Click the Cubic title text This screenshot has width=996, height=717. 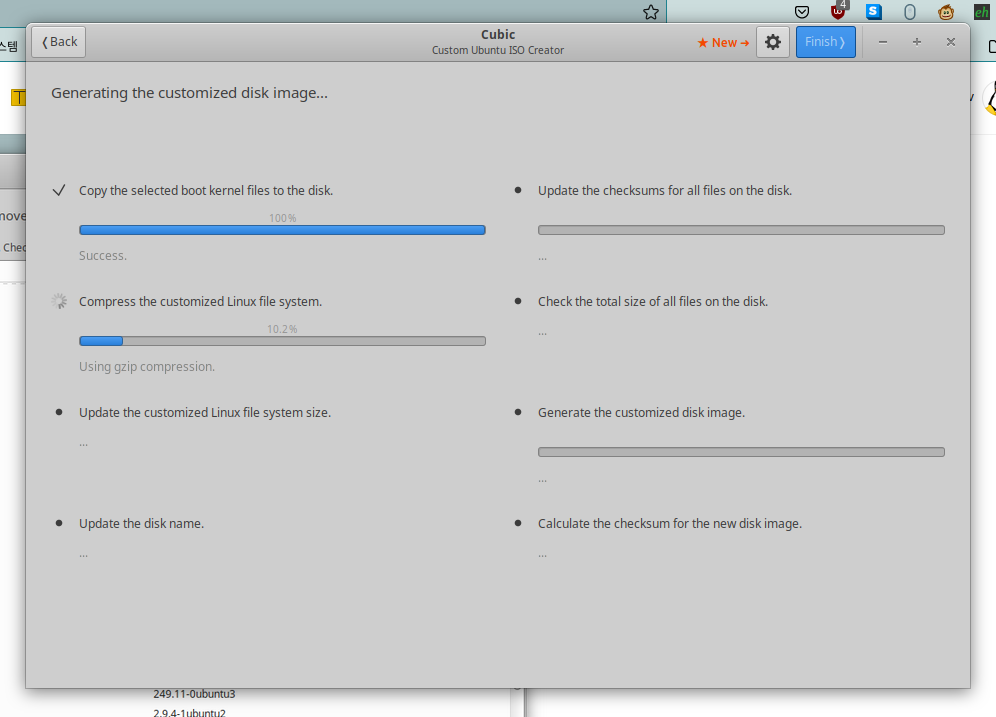coord(498,35)
